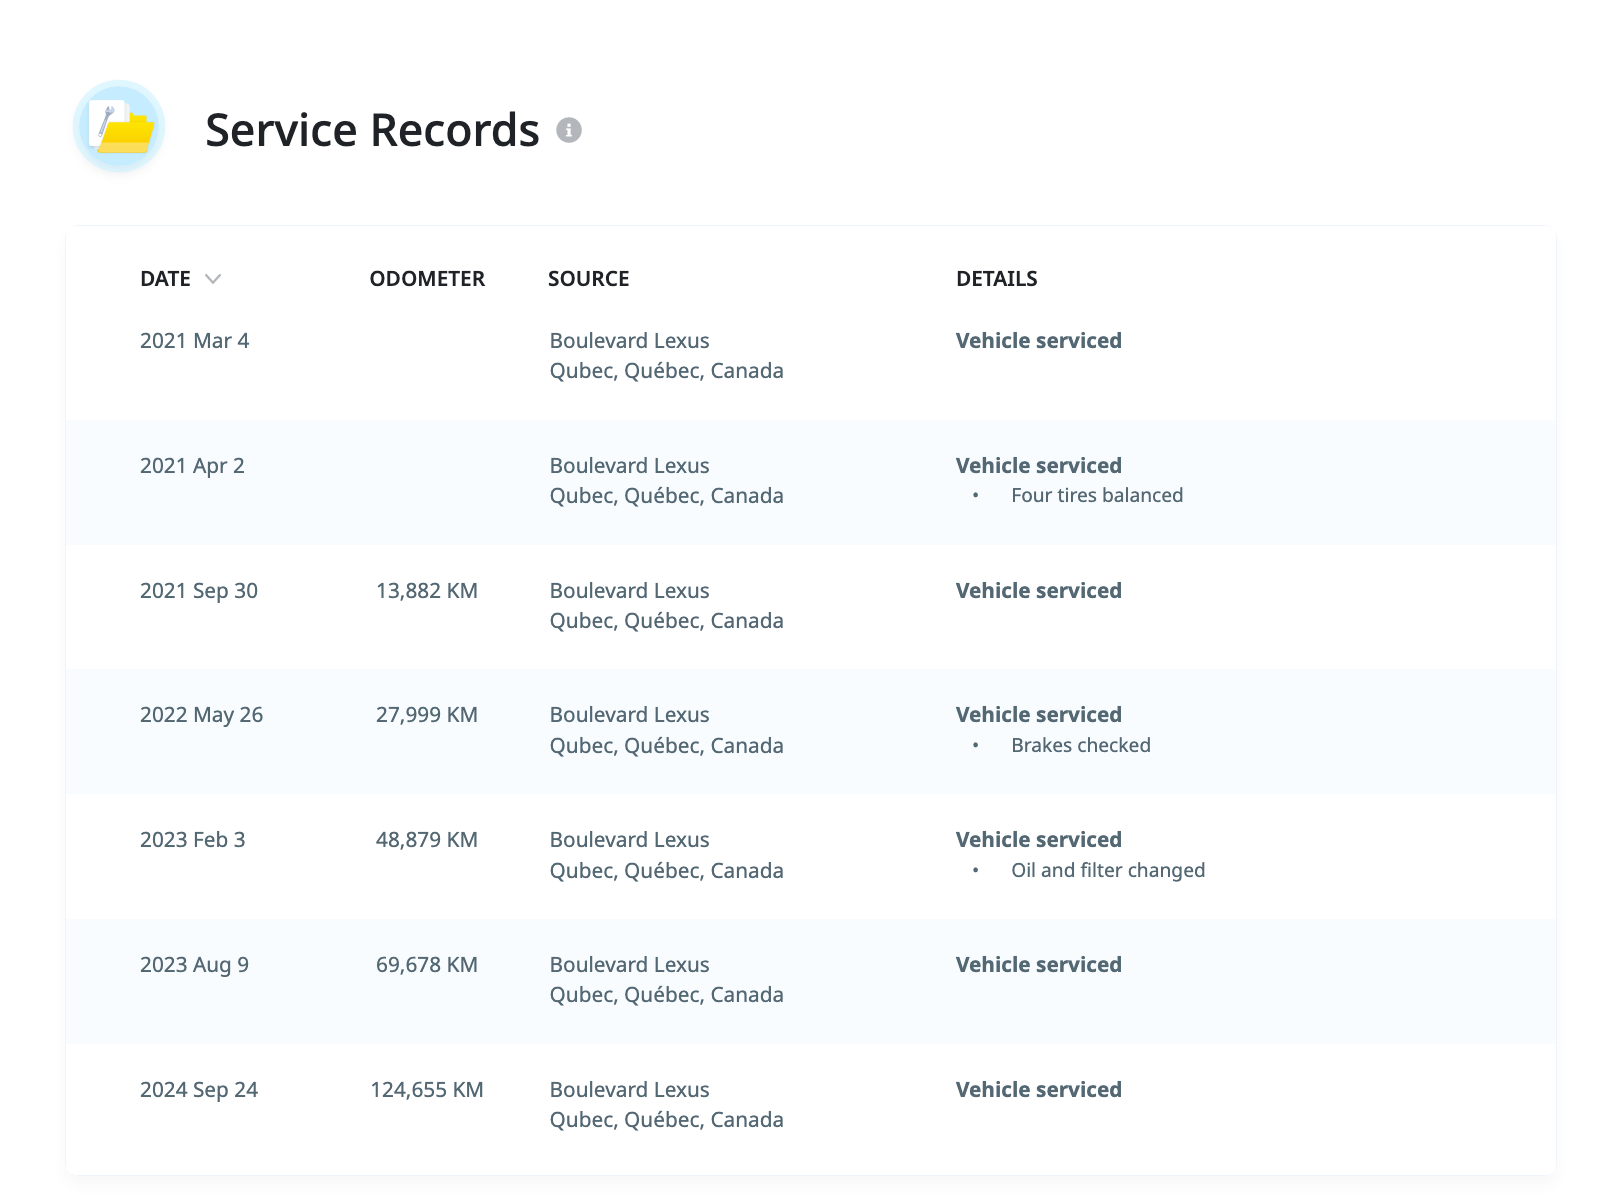Click the 69,678 KM odometer reading

click(x=426, y=965)
